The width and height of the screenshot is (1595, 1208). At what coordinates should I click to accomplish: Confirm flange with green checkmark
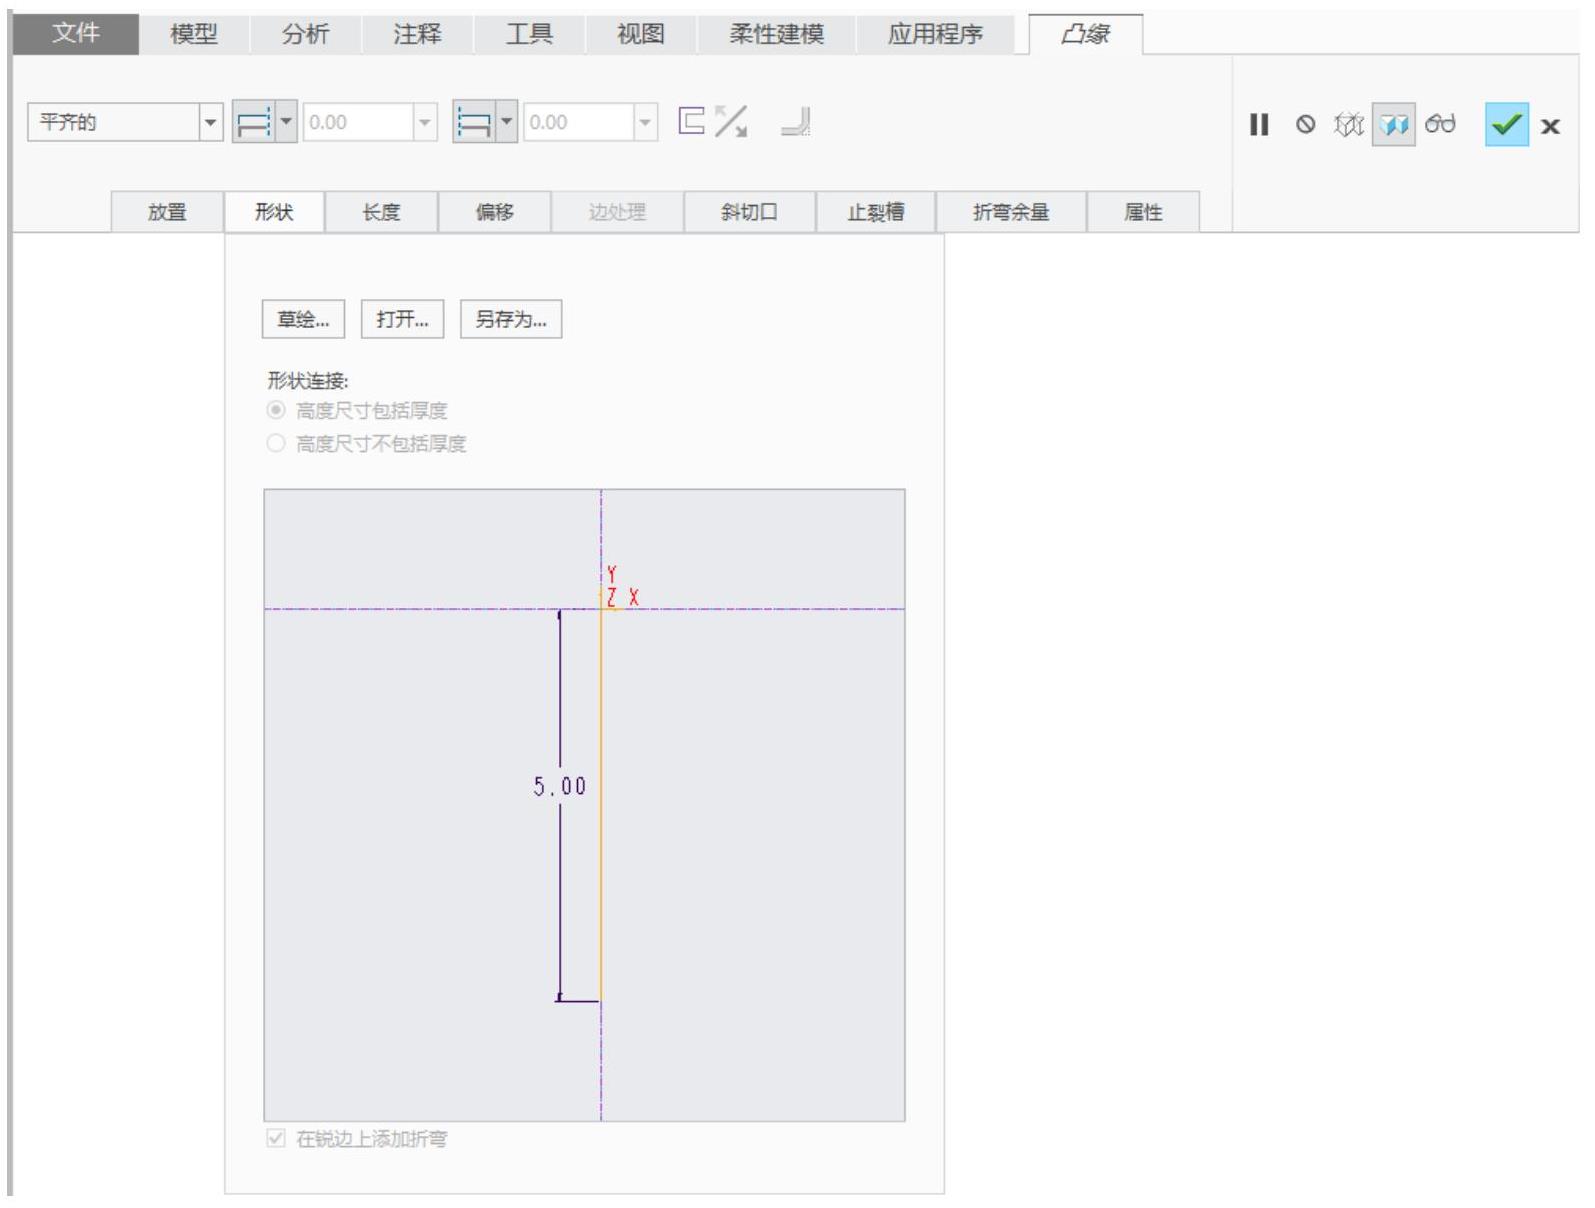click(1506, 125)
